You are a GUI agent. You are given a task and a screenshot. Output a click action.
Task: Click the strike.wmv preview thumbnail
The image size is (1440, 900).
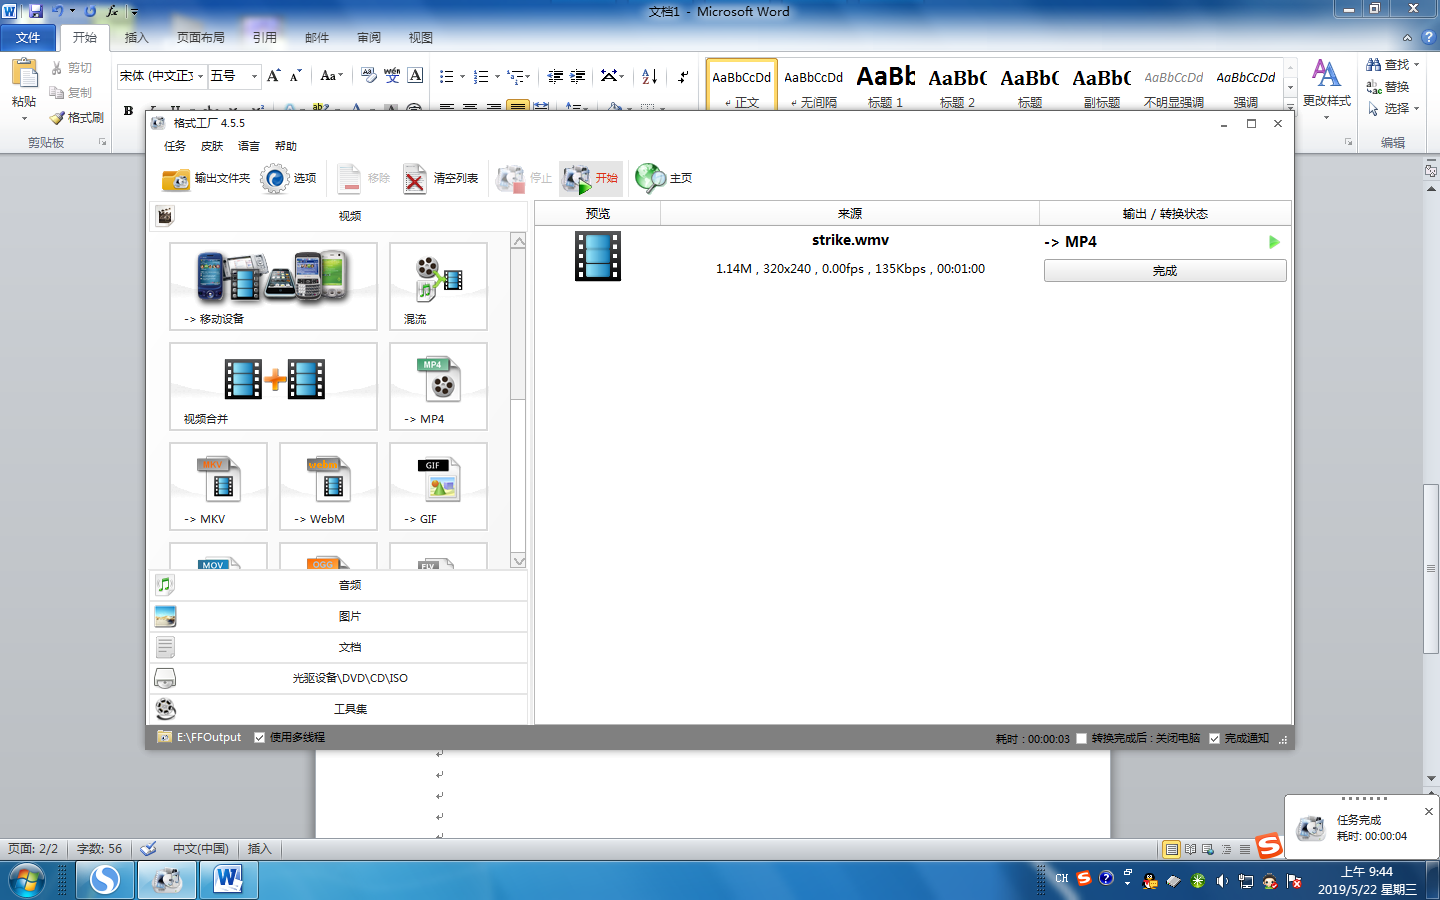[598, 256]
